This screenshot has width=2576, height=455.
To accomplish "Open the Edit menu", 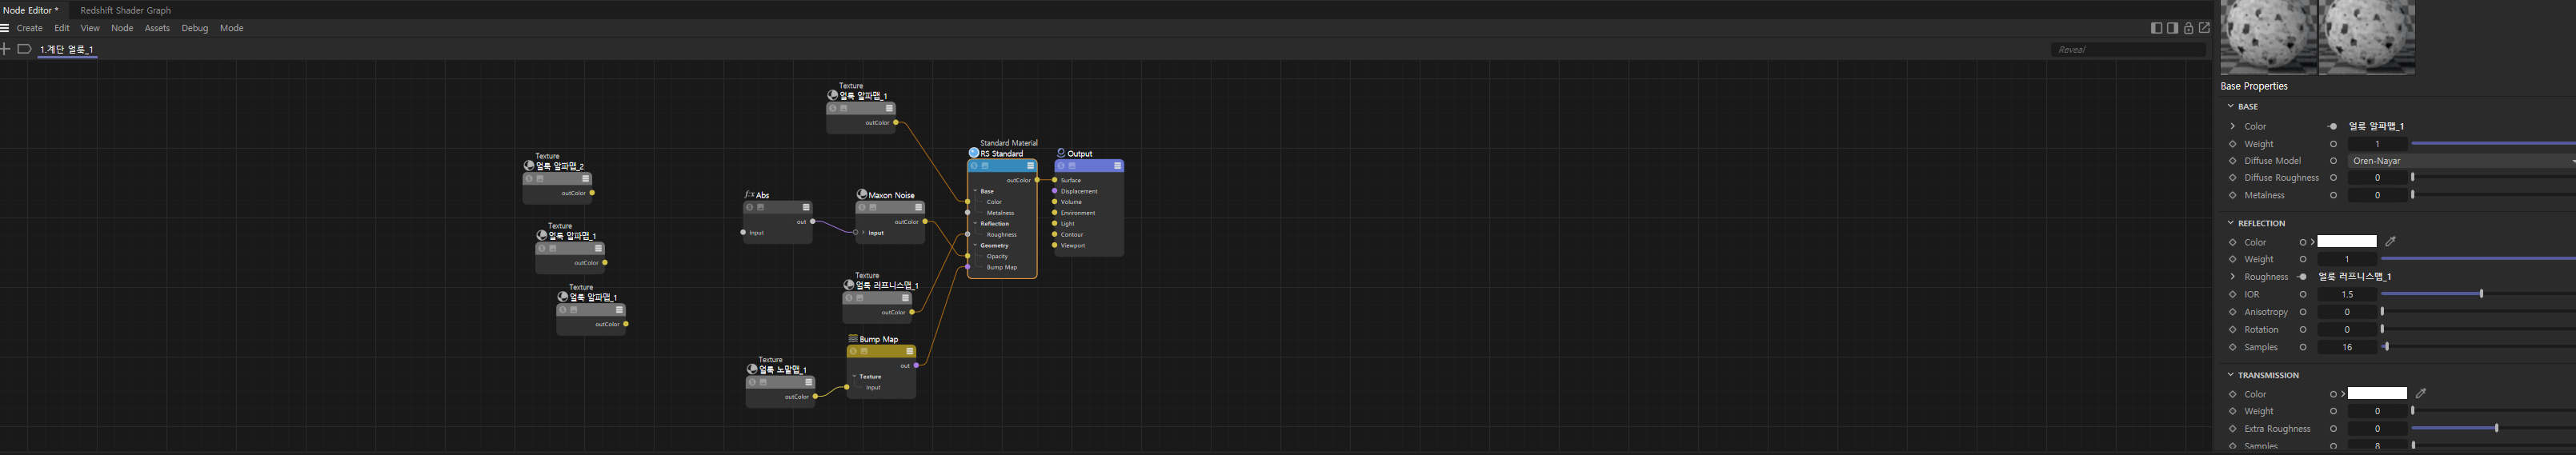I will 62,28.
